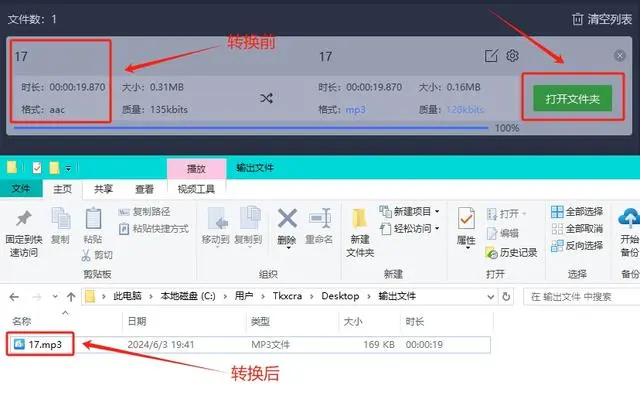Select the pink 播放 contextual tab

pyautogui.click(x=196, y=168)
